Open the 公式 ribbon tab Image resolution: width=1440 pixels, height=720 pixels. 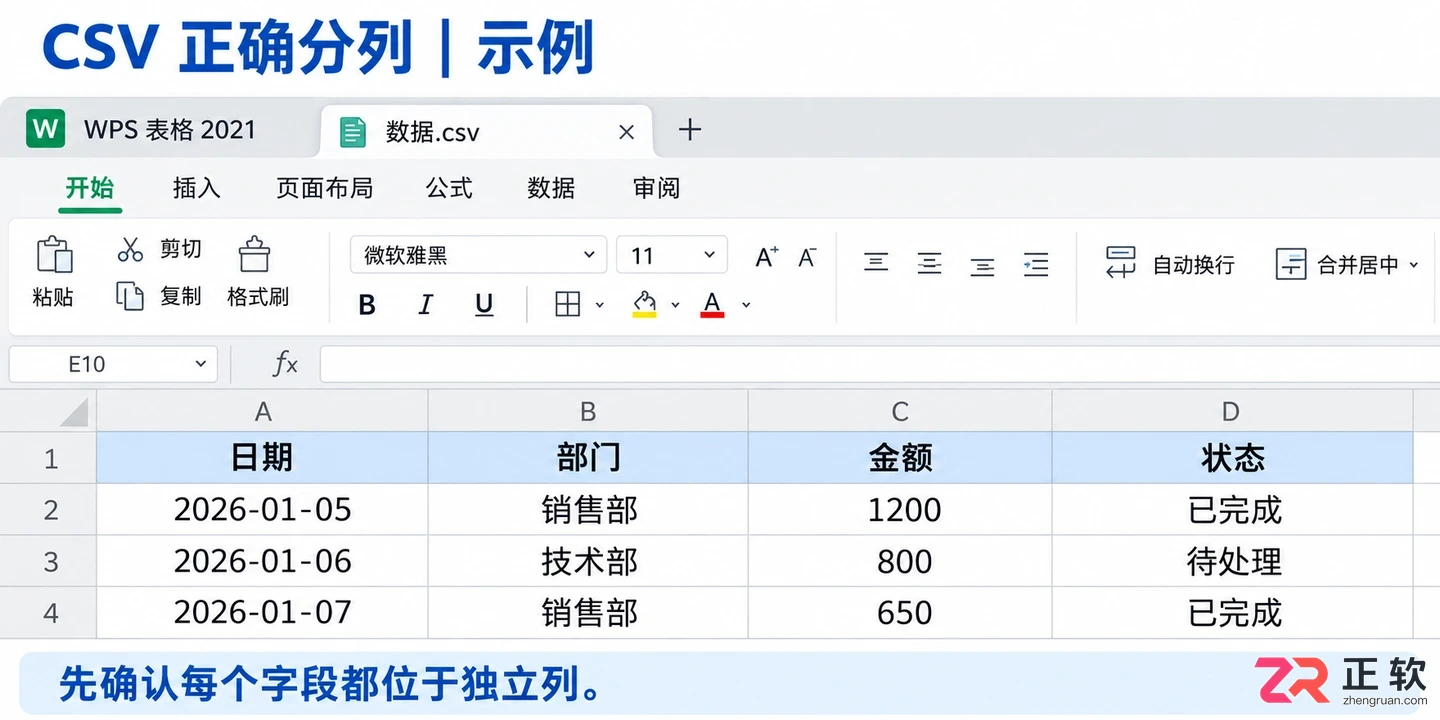click(449, 188)
